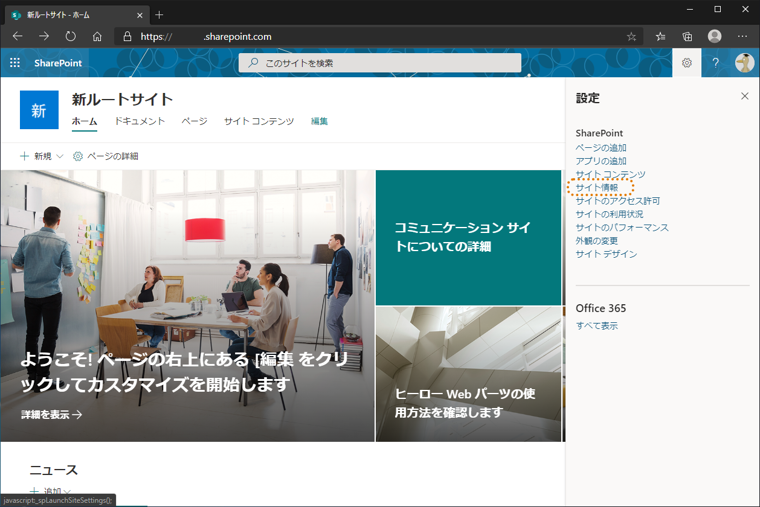Click 詳細を表示 link on hero image
The height and width of the screenshot is (507, 760).
51,414
